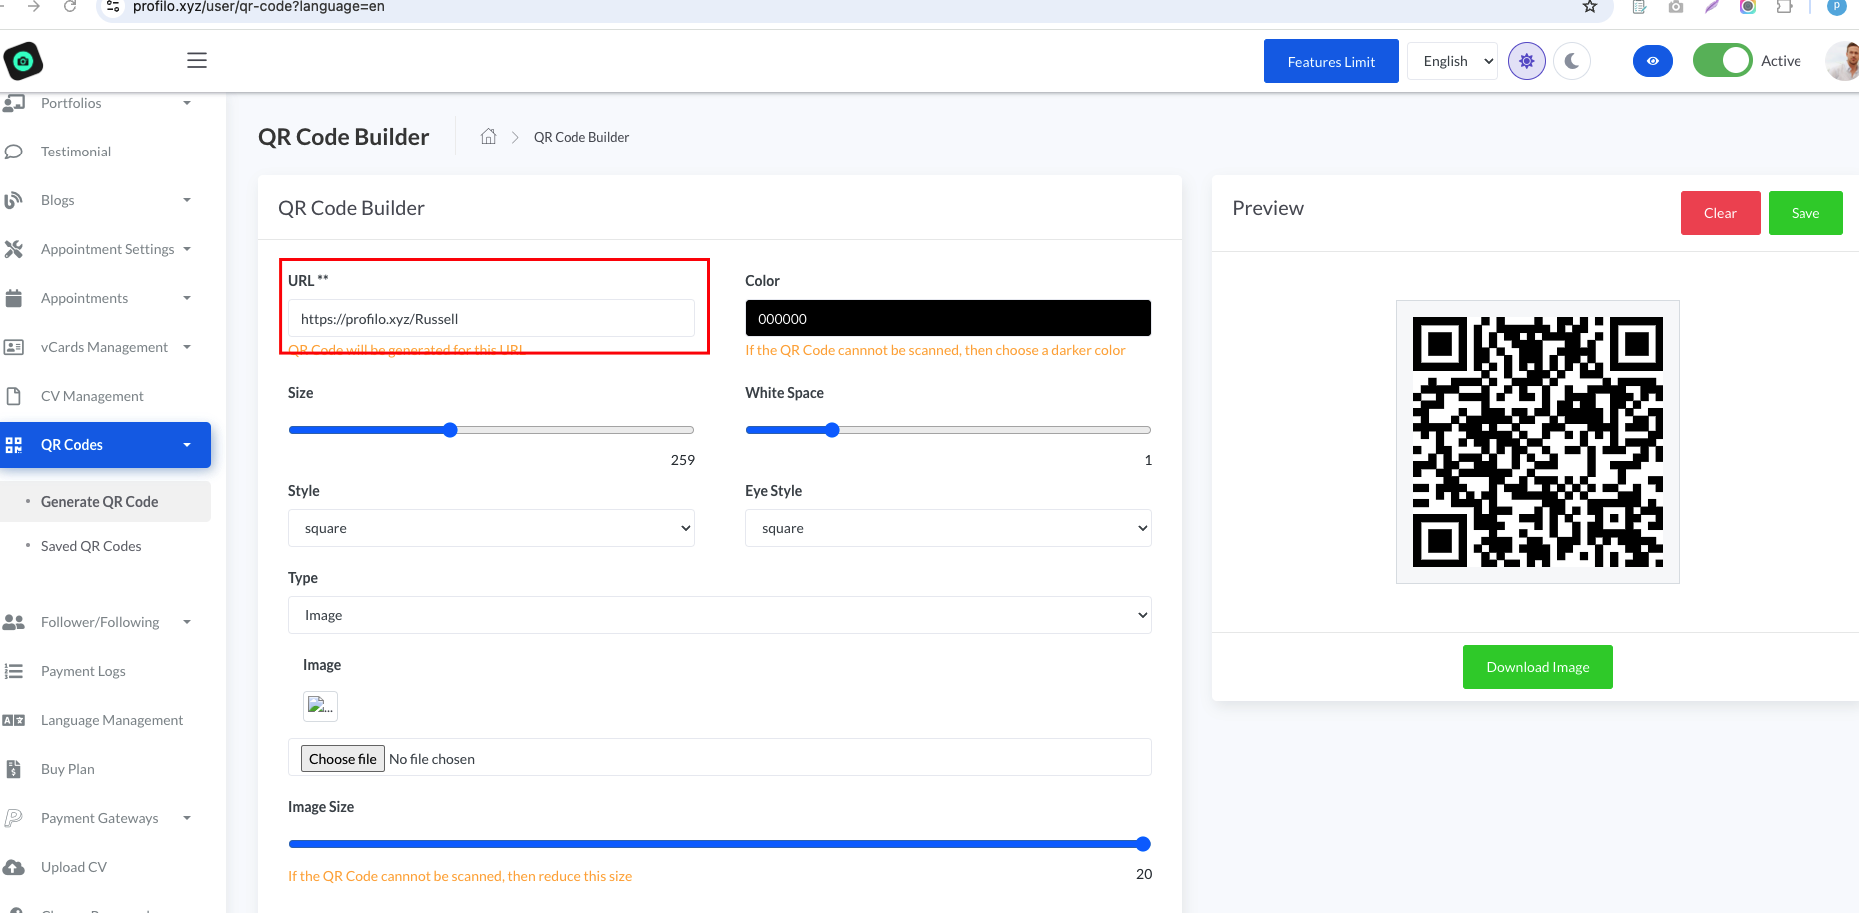Click the Profilo logo icon
1859x913 pixels.
pyautogui.click(x=23, y=61)
